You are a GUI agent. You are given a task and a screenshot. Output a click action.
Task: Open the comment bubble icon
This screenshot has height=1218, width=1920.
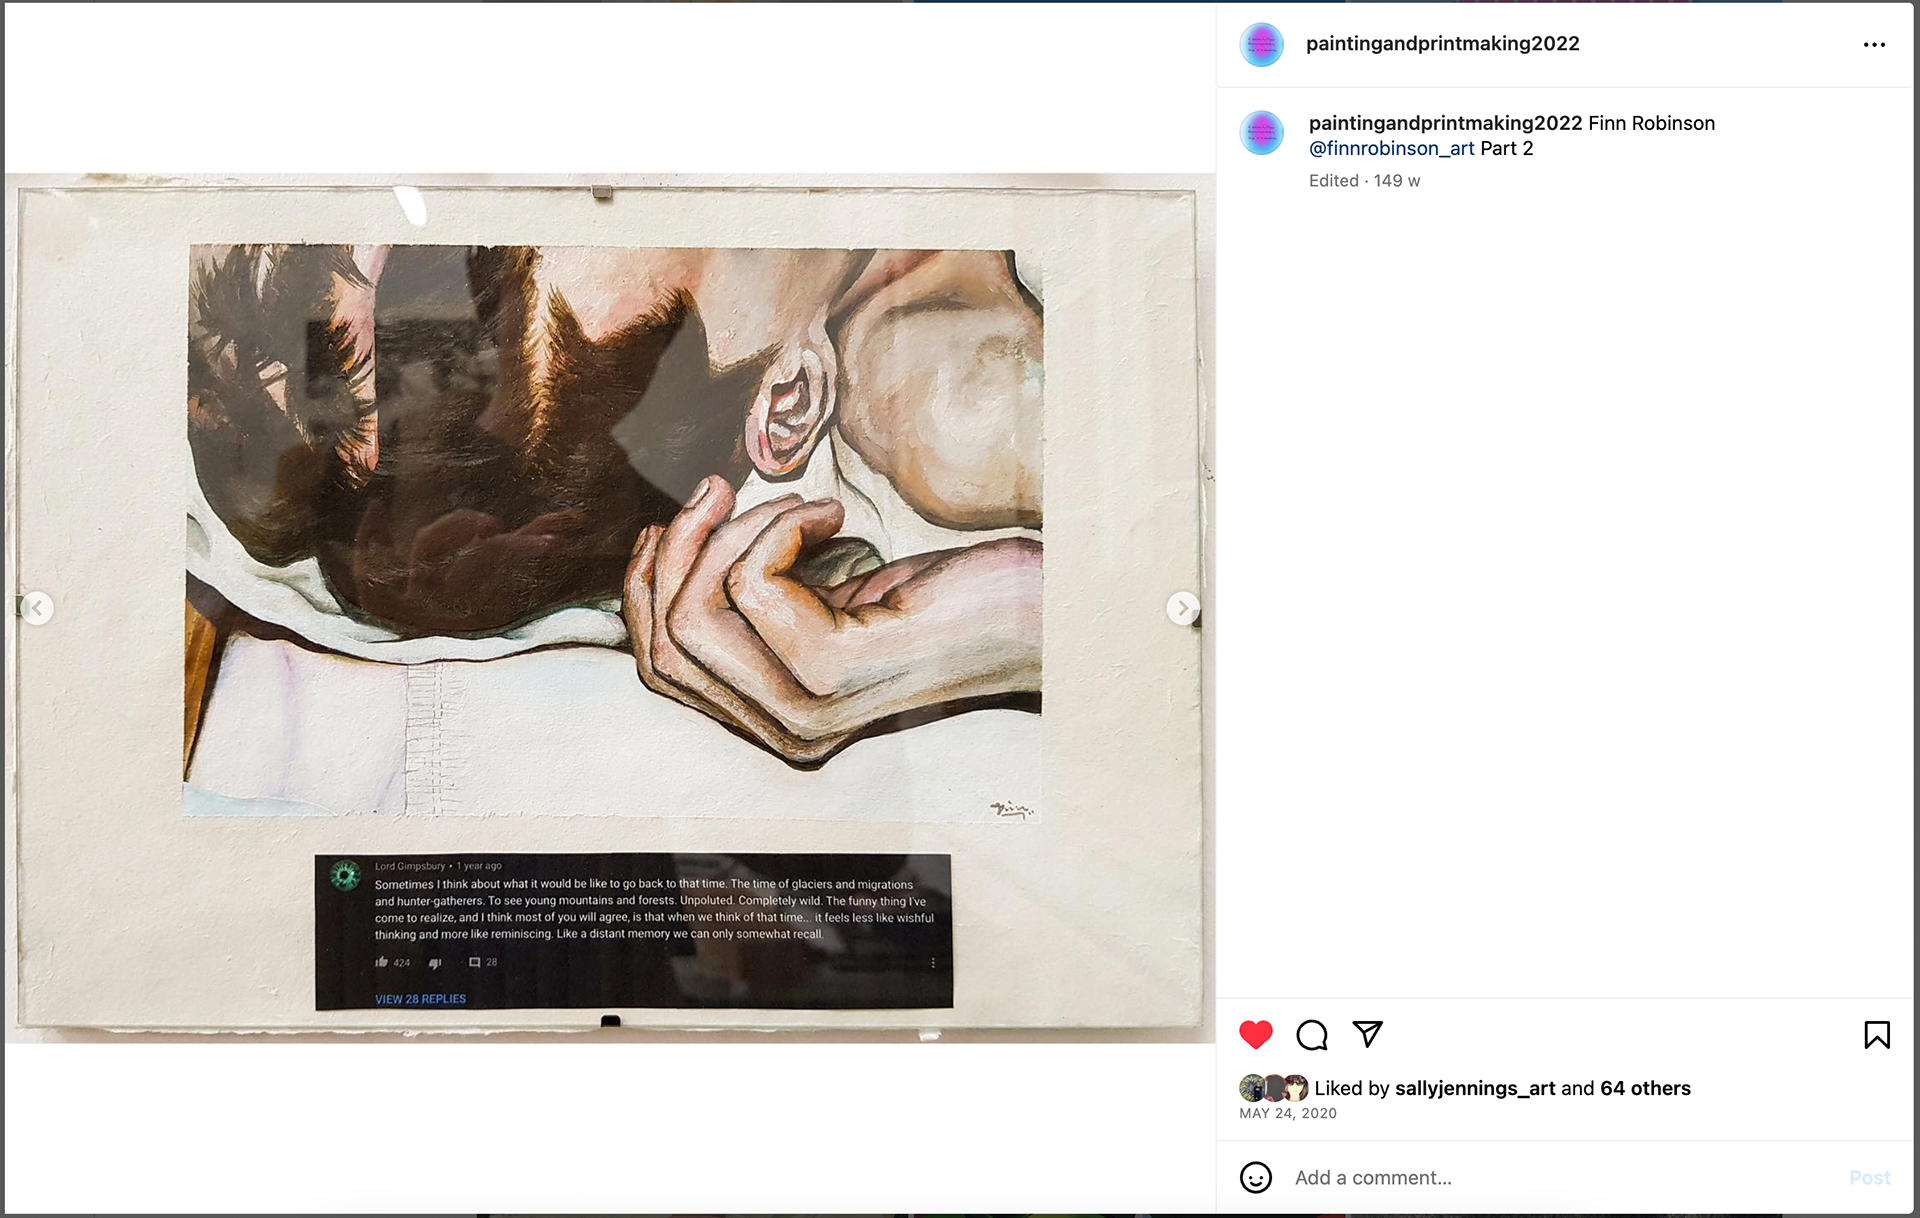(1312, 1035)
